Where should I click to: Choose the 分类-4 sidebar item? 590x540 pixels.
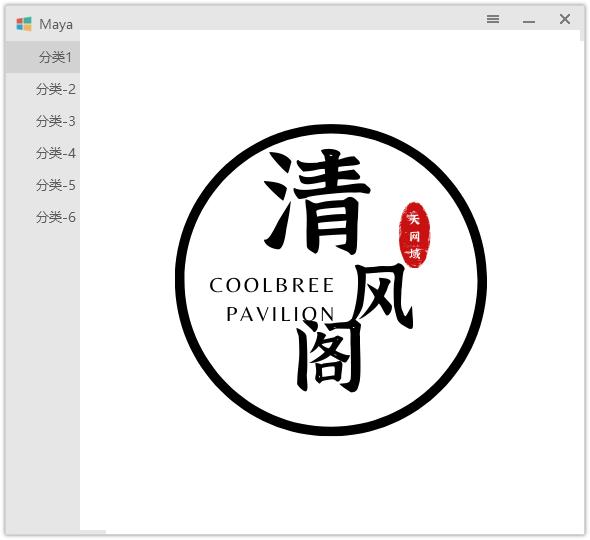click(x=43, y=153)
